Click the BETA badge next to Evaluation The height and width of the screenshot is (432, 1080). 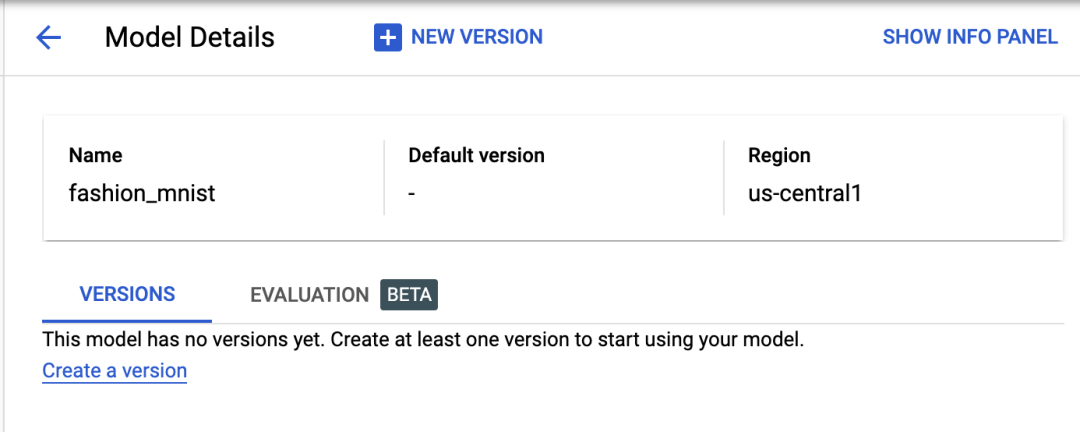409,295
